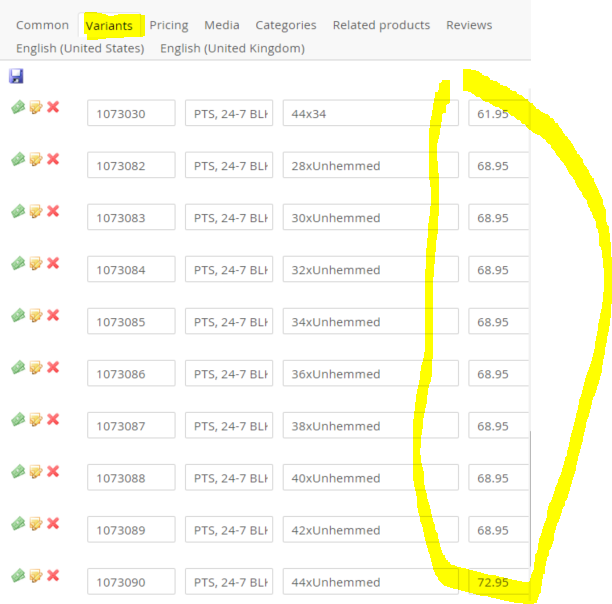Go to the Related products tab
This screenshot has width=612, height=604.
tap(381, 25)
